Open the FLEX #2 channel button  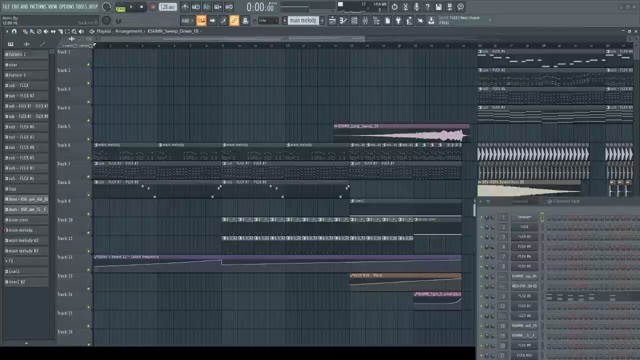[524, 237]
